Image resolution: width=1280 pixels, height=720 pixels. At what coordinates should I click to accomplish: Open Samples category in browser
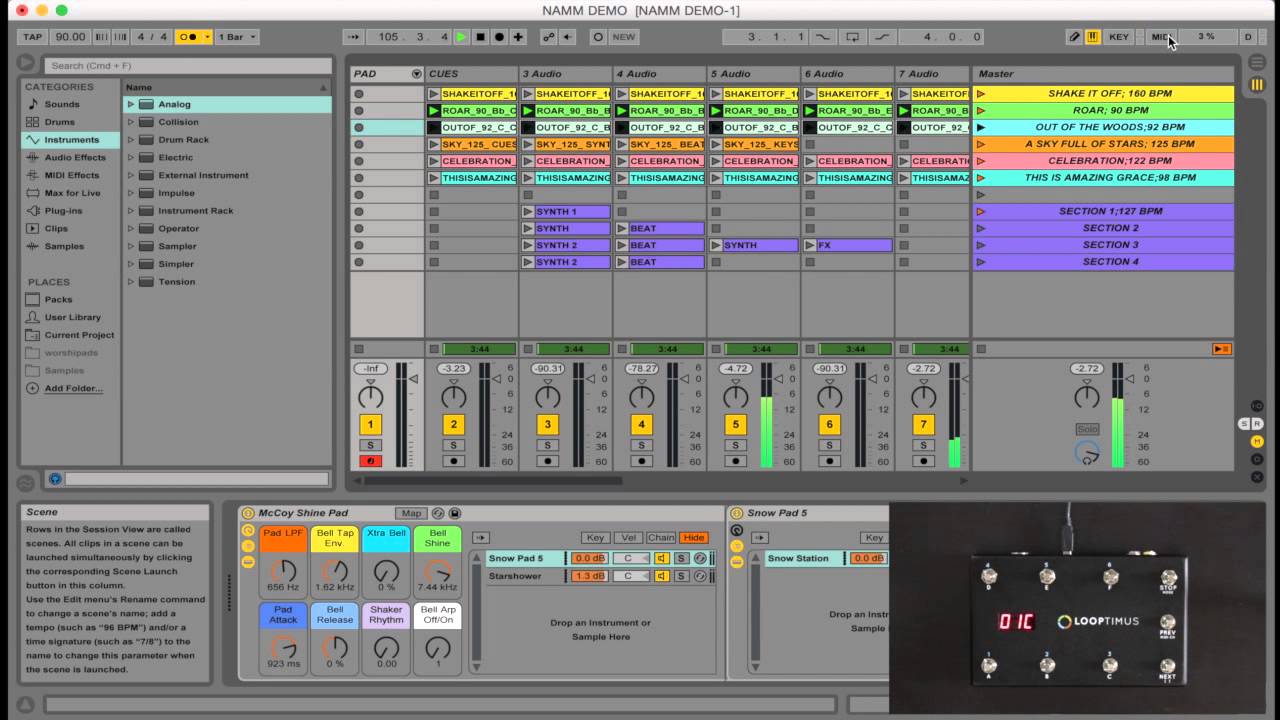[64, 246]
